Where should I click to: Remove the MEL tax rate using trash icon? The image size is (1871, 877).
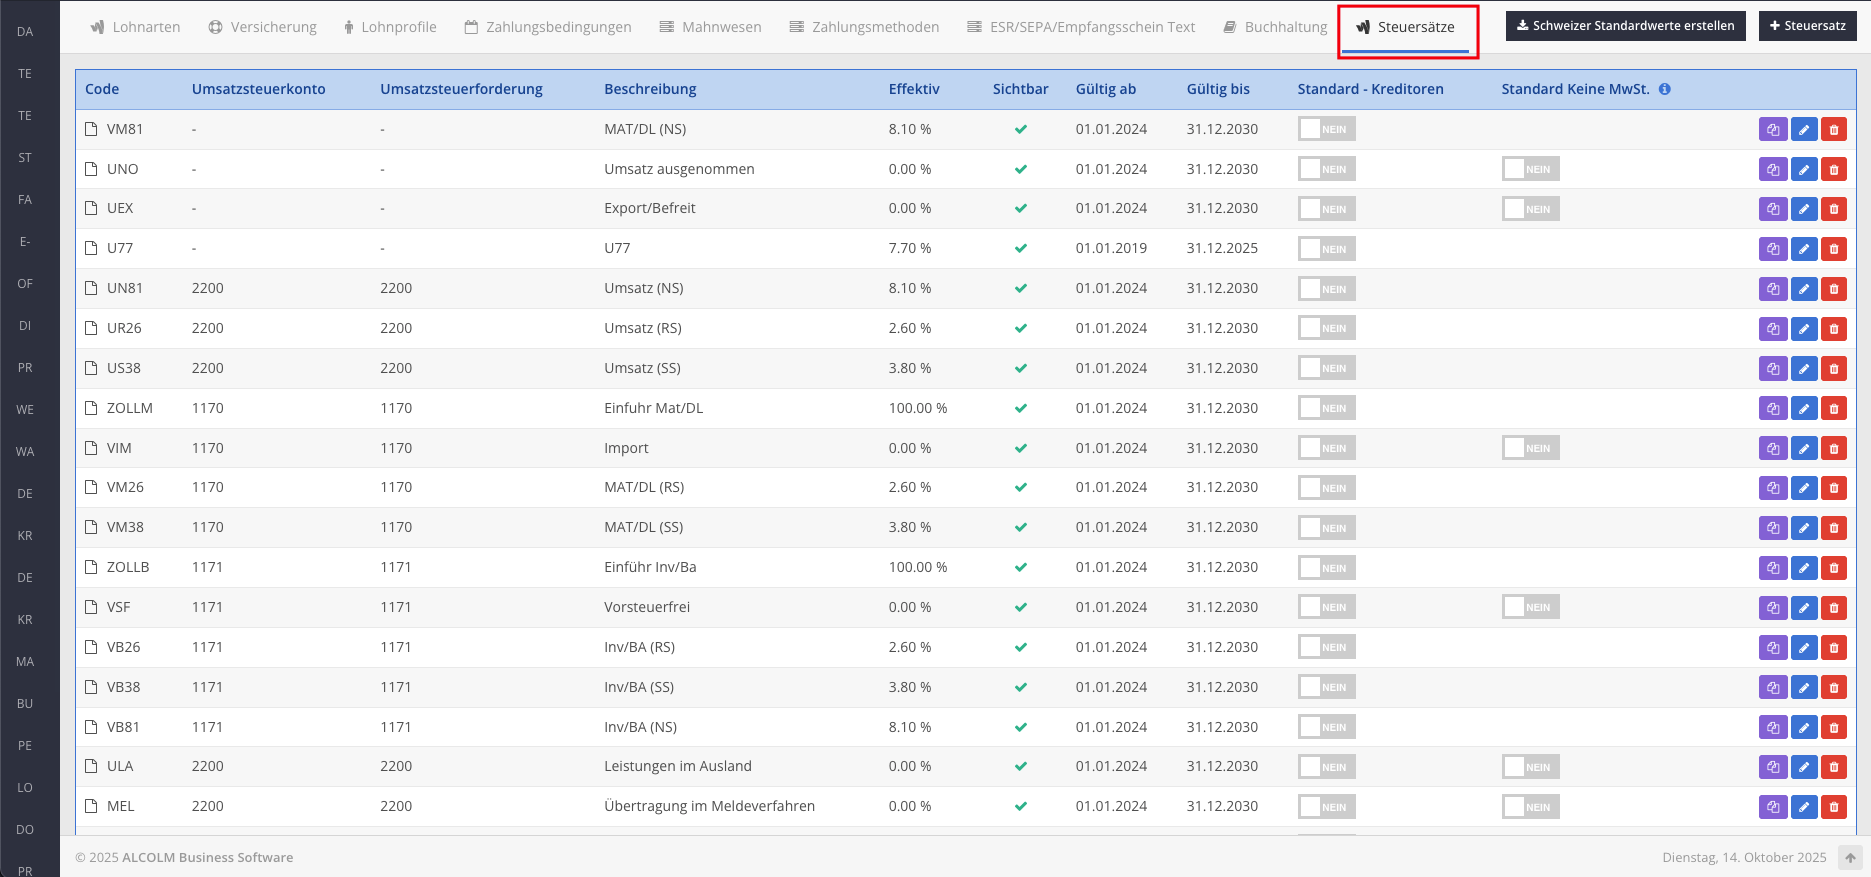coord(1833,807)
